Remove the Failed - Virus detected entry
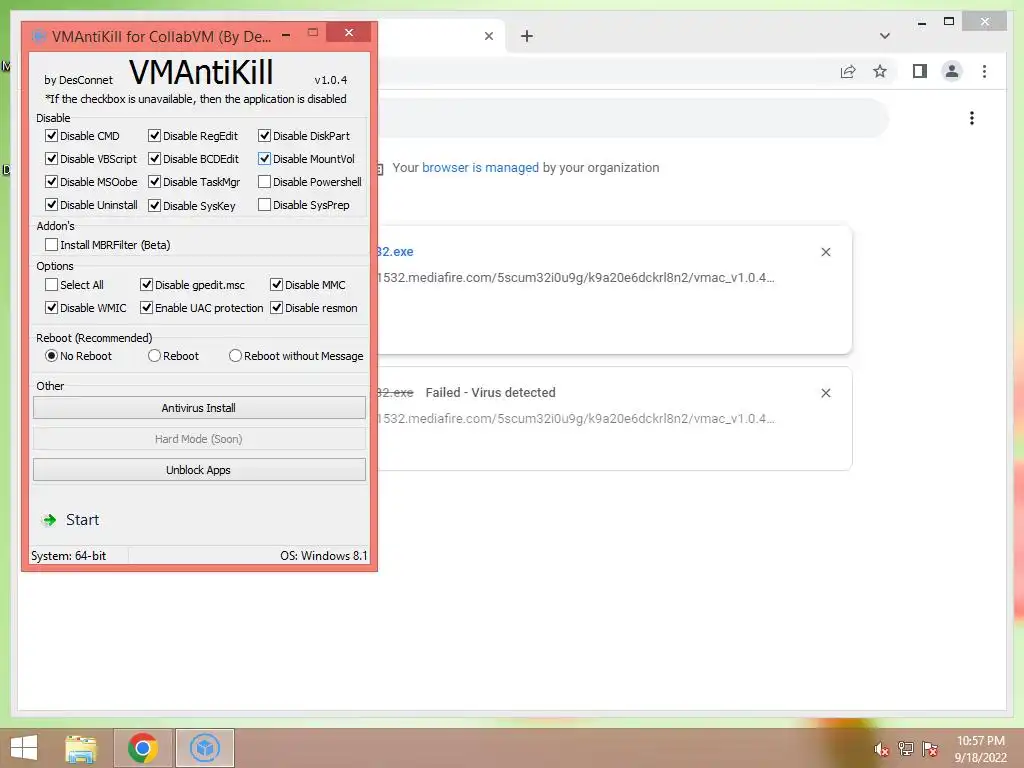The height and width of the screenshot is (768, 1024). click(x=826, y=393)
